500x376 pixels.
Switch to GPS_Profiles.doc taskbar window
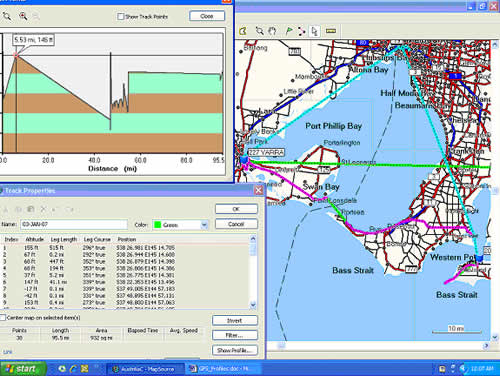point(223,369)
